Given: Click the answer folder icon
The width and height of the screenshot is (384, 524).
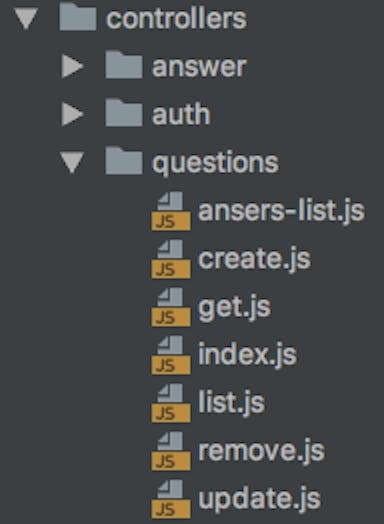Looking at the screenshot, I should pos(124,64).
